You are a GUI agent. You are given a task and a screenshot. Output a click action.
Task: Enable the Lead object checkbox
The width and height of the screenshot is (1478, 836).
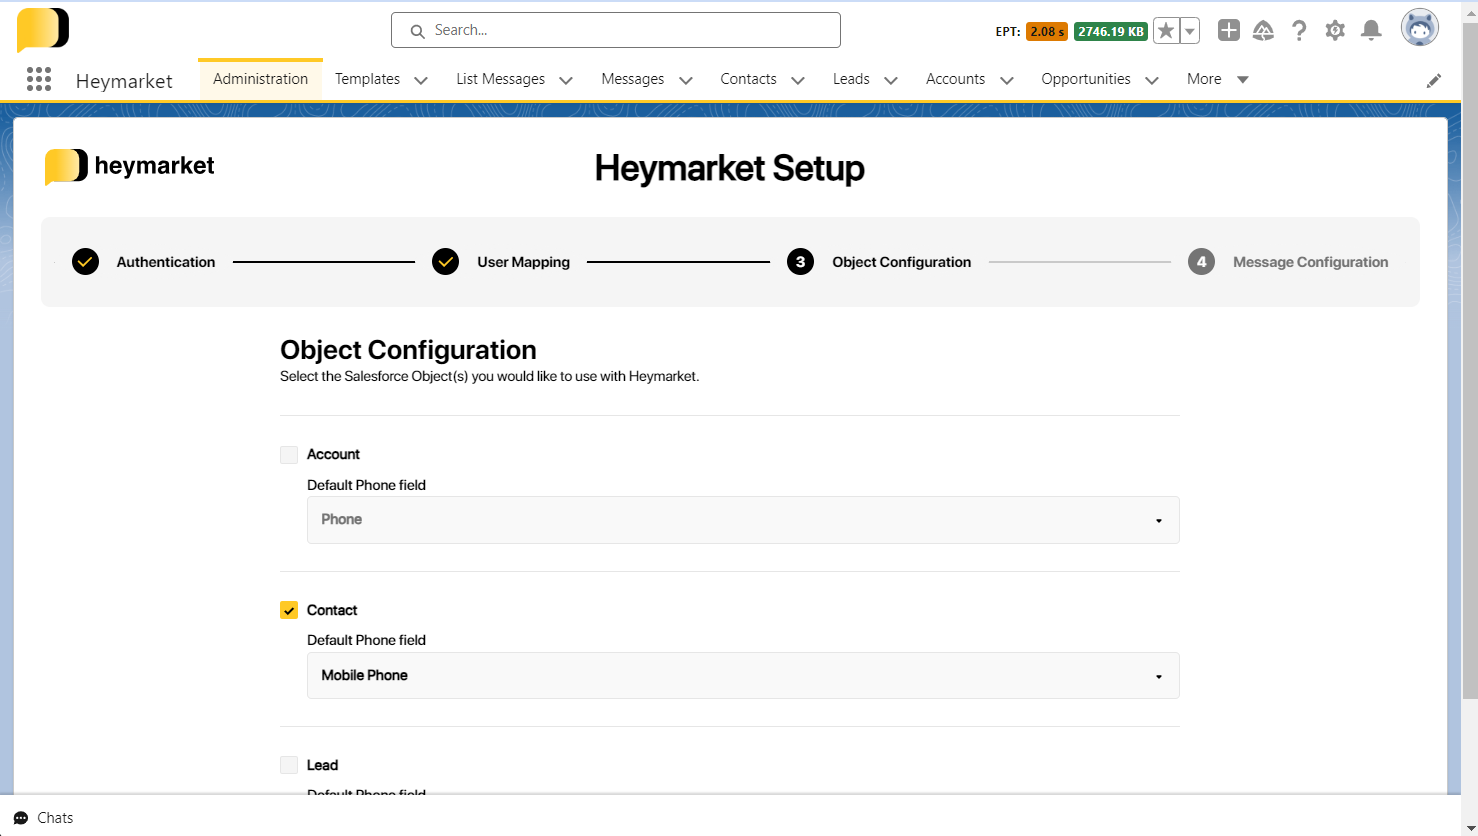289,765
